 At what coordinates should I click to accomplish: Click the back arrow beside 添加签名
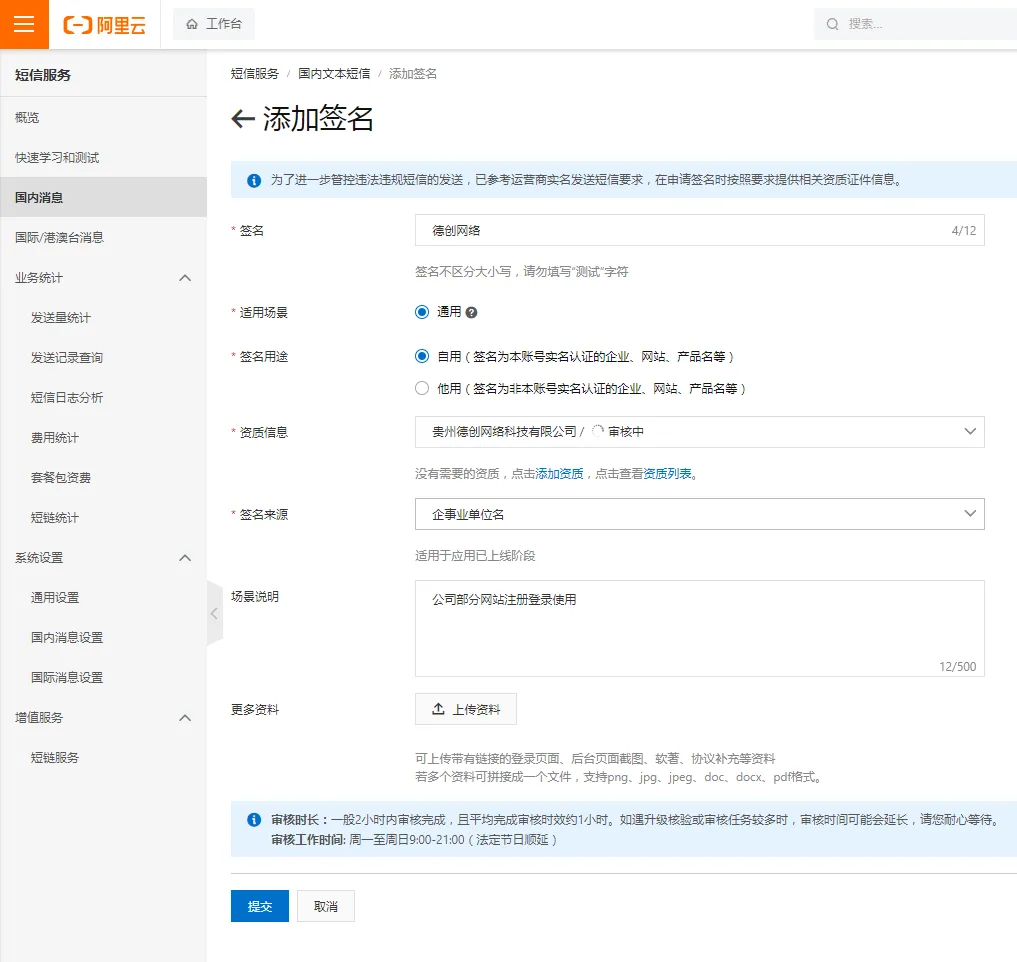[x=241, y=118]
